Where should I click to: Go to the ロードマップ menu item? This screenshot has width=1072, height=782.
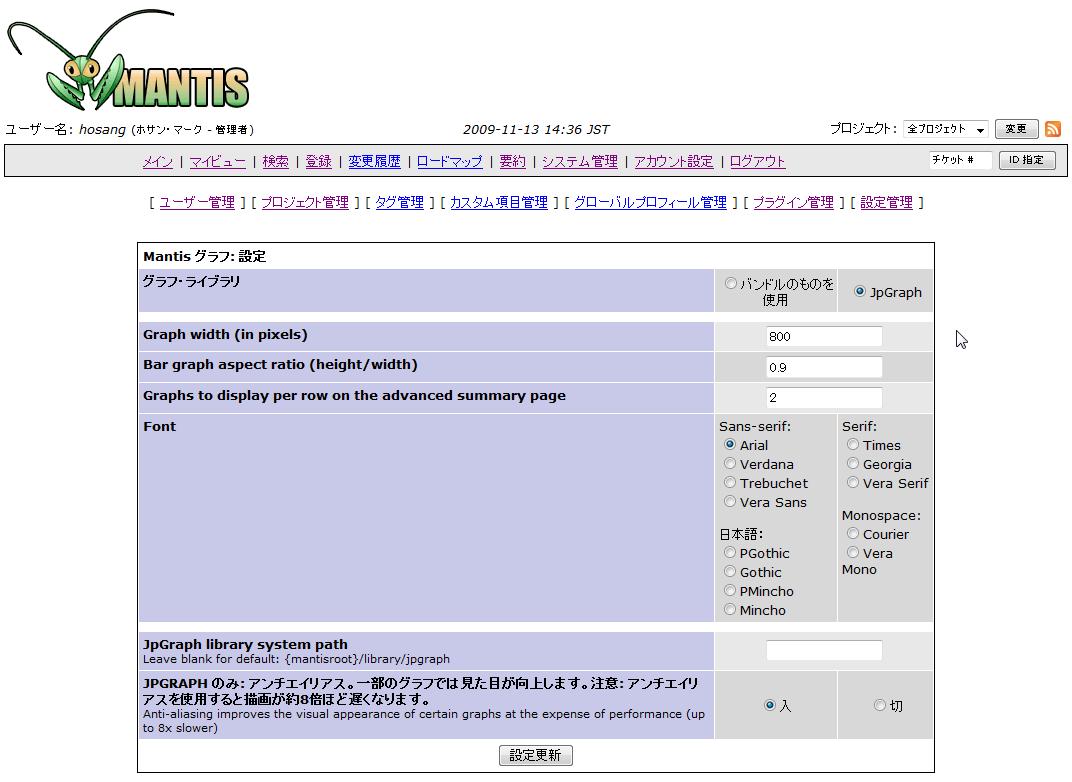(449, 161)
